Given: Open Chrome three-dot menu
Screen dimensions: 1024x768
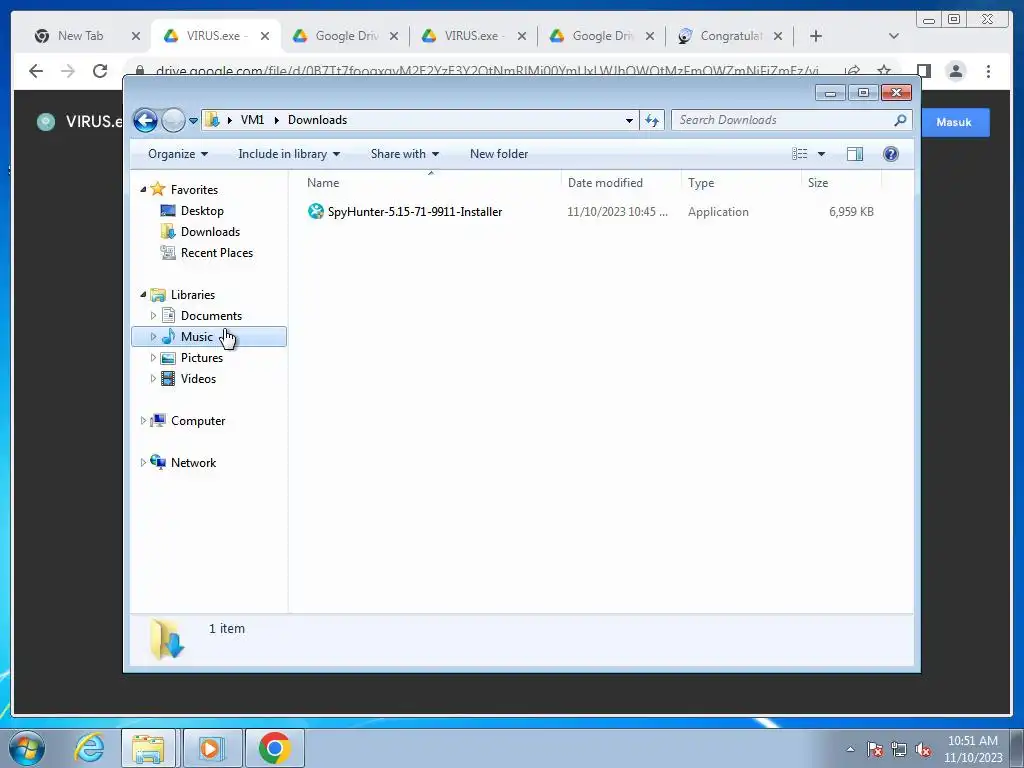Looking at the screenshot, I should pyautogui.click(x=988, y=71).
